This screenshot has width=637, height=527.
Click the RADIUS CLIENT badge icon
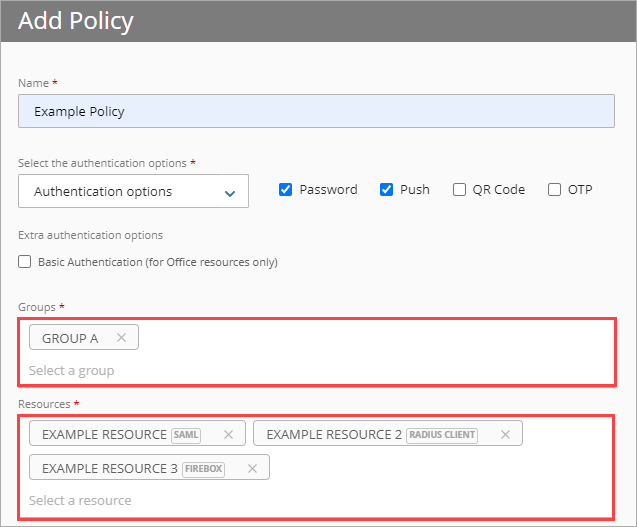(442, 435)
